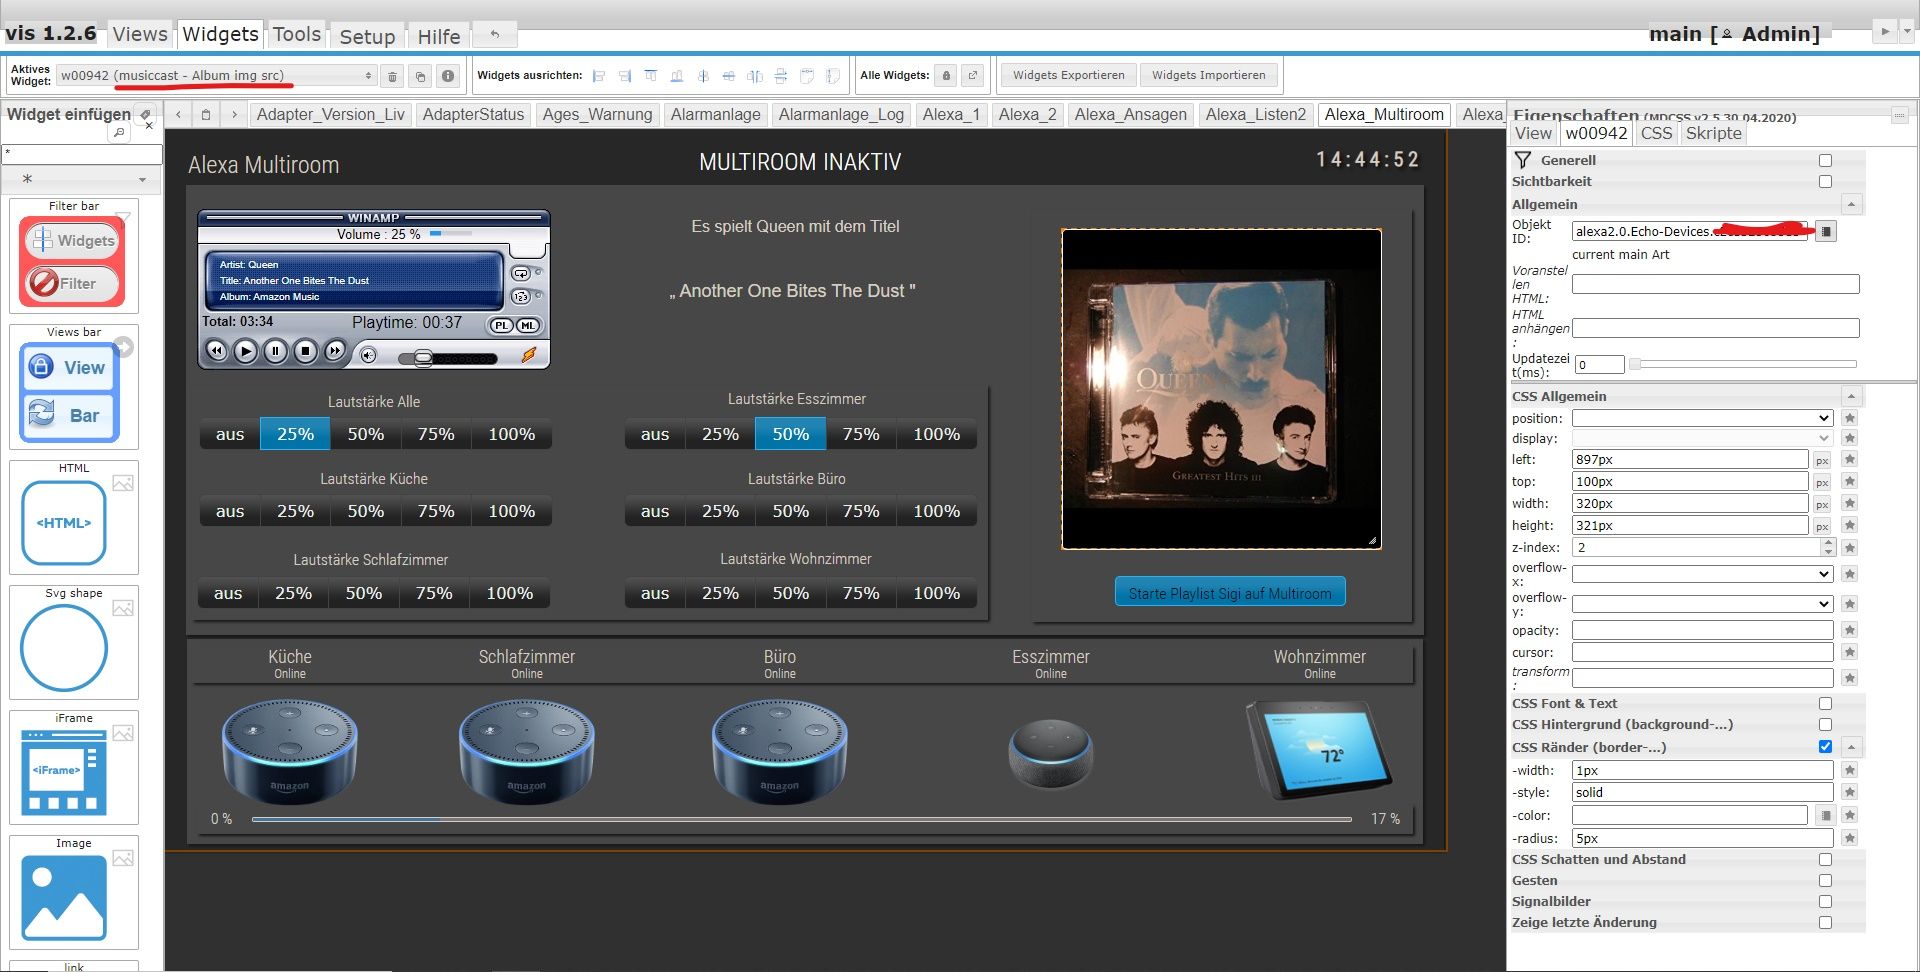Align widgets to the left edge

pyautogui.click(x=599, y=76)
